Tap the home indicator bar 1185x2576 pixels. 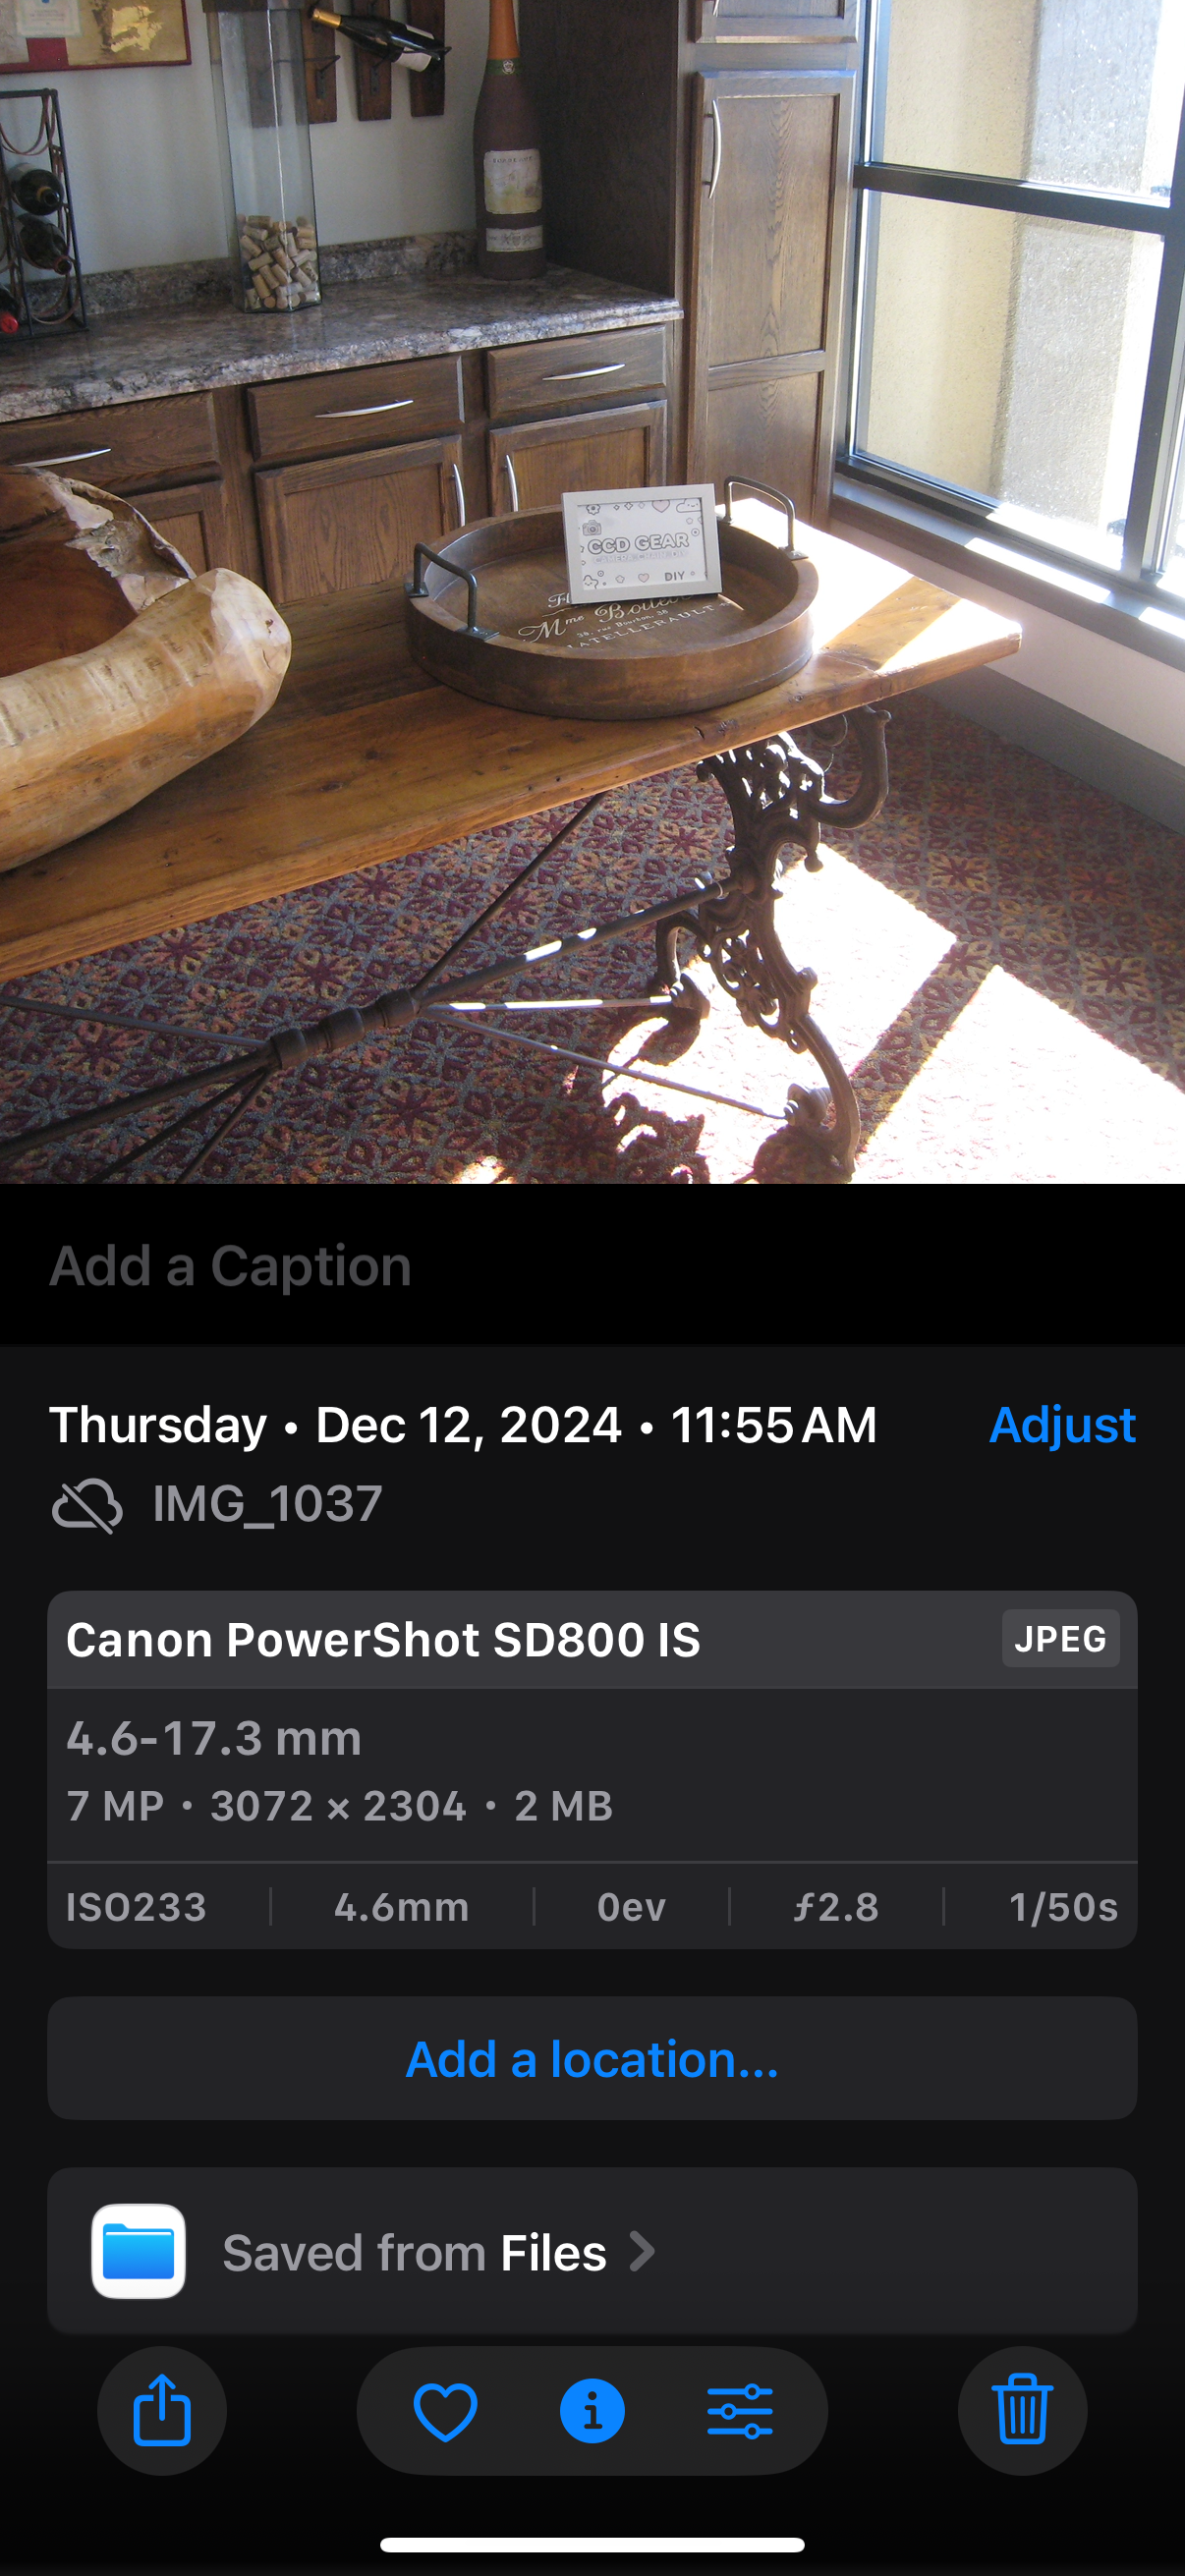(592, 2545)
